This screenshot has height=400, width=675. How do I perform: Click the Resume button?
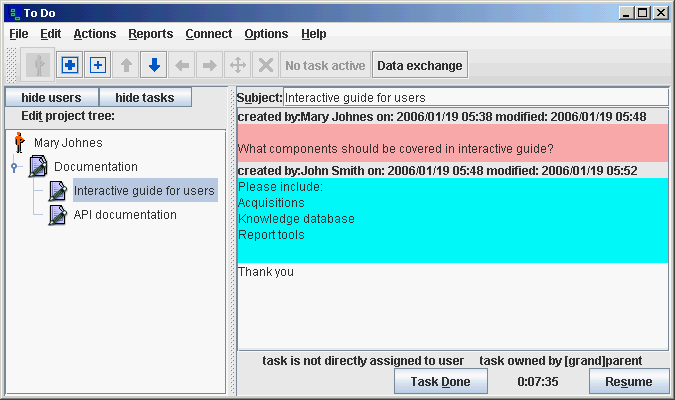[629, 381]
